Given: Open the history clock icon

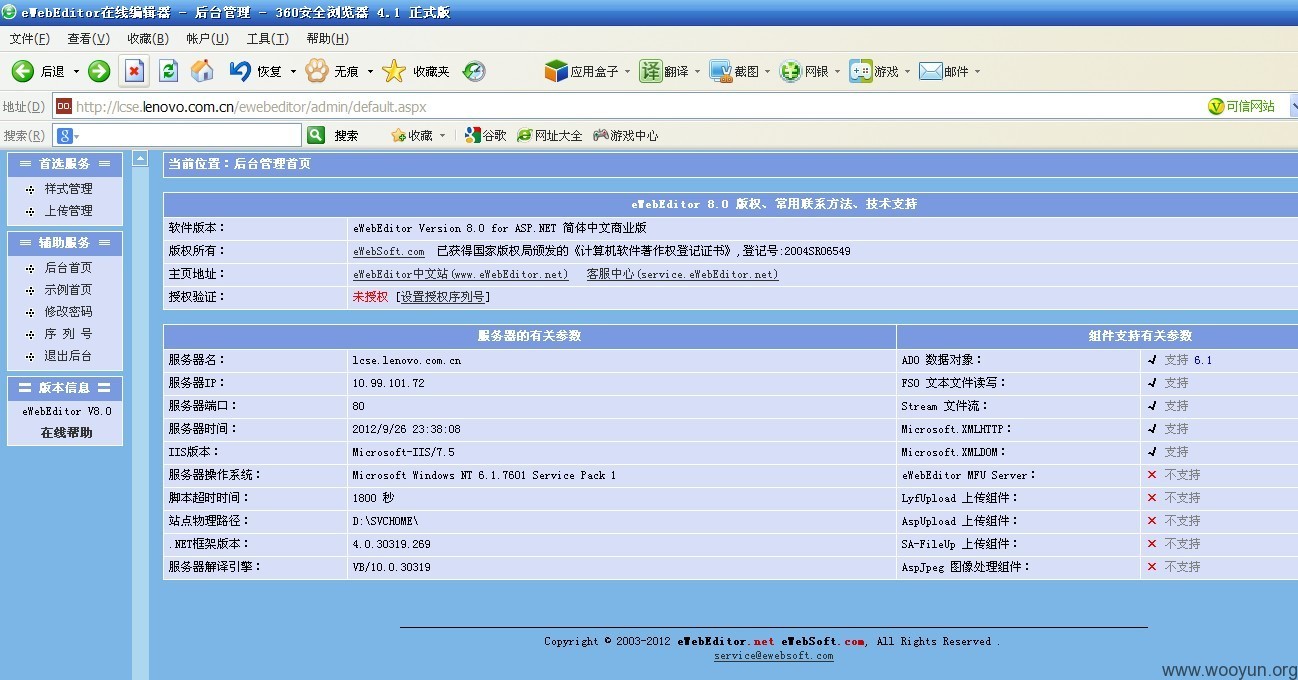Looking at the screenshot, I should (x=474, y=71).
